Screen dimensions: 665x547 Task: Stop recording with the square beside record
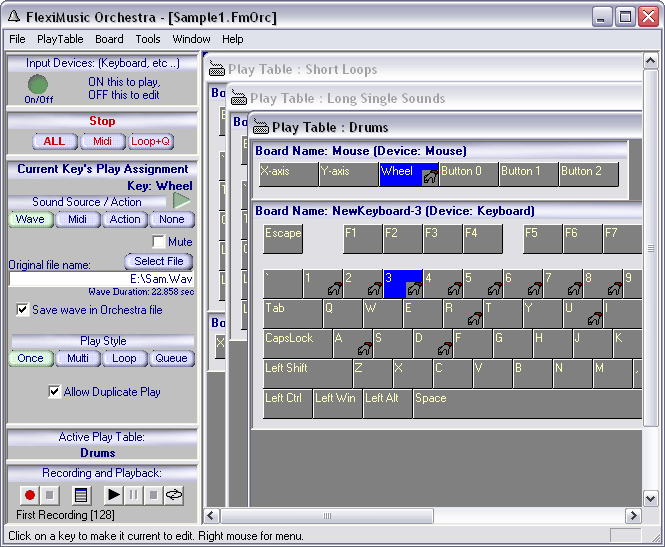point(49,495)
